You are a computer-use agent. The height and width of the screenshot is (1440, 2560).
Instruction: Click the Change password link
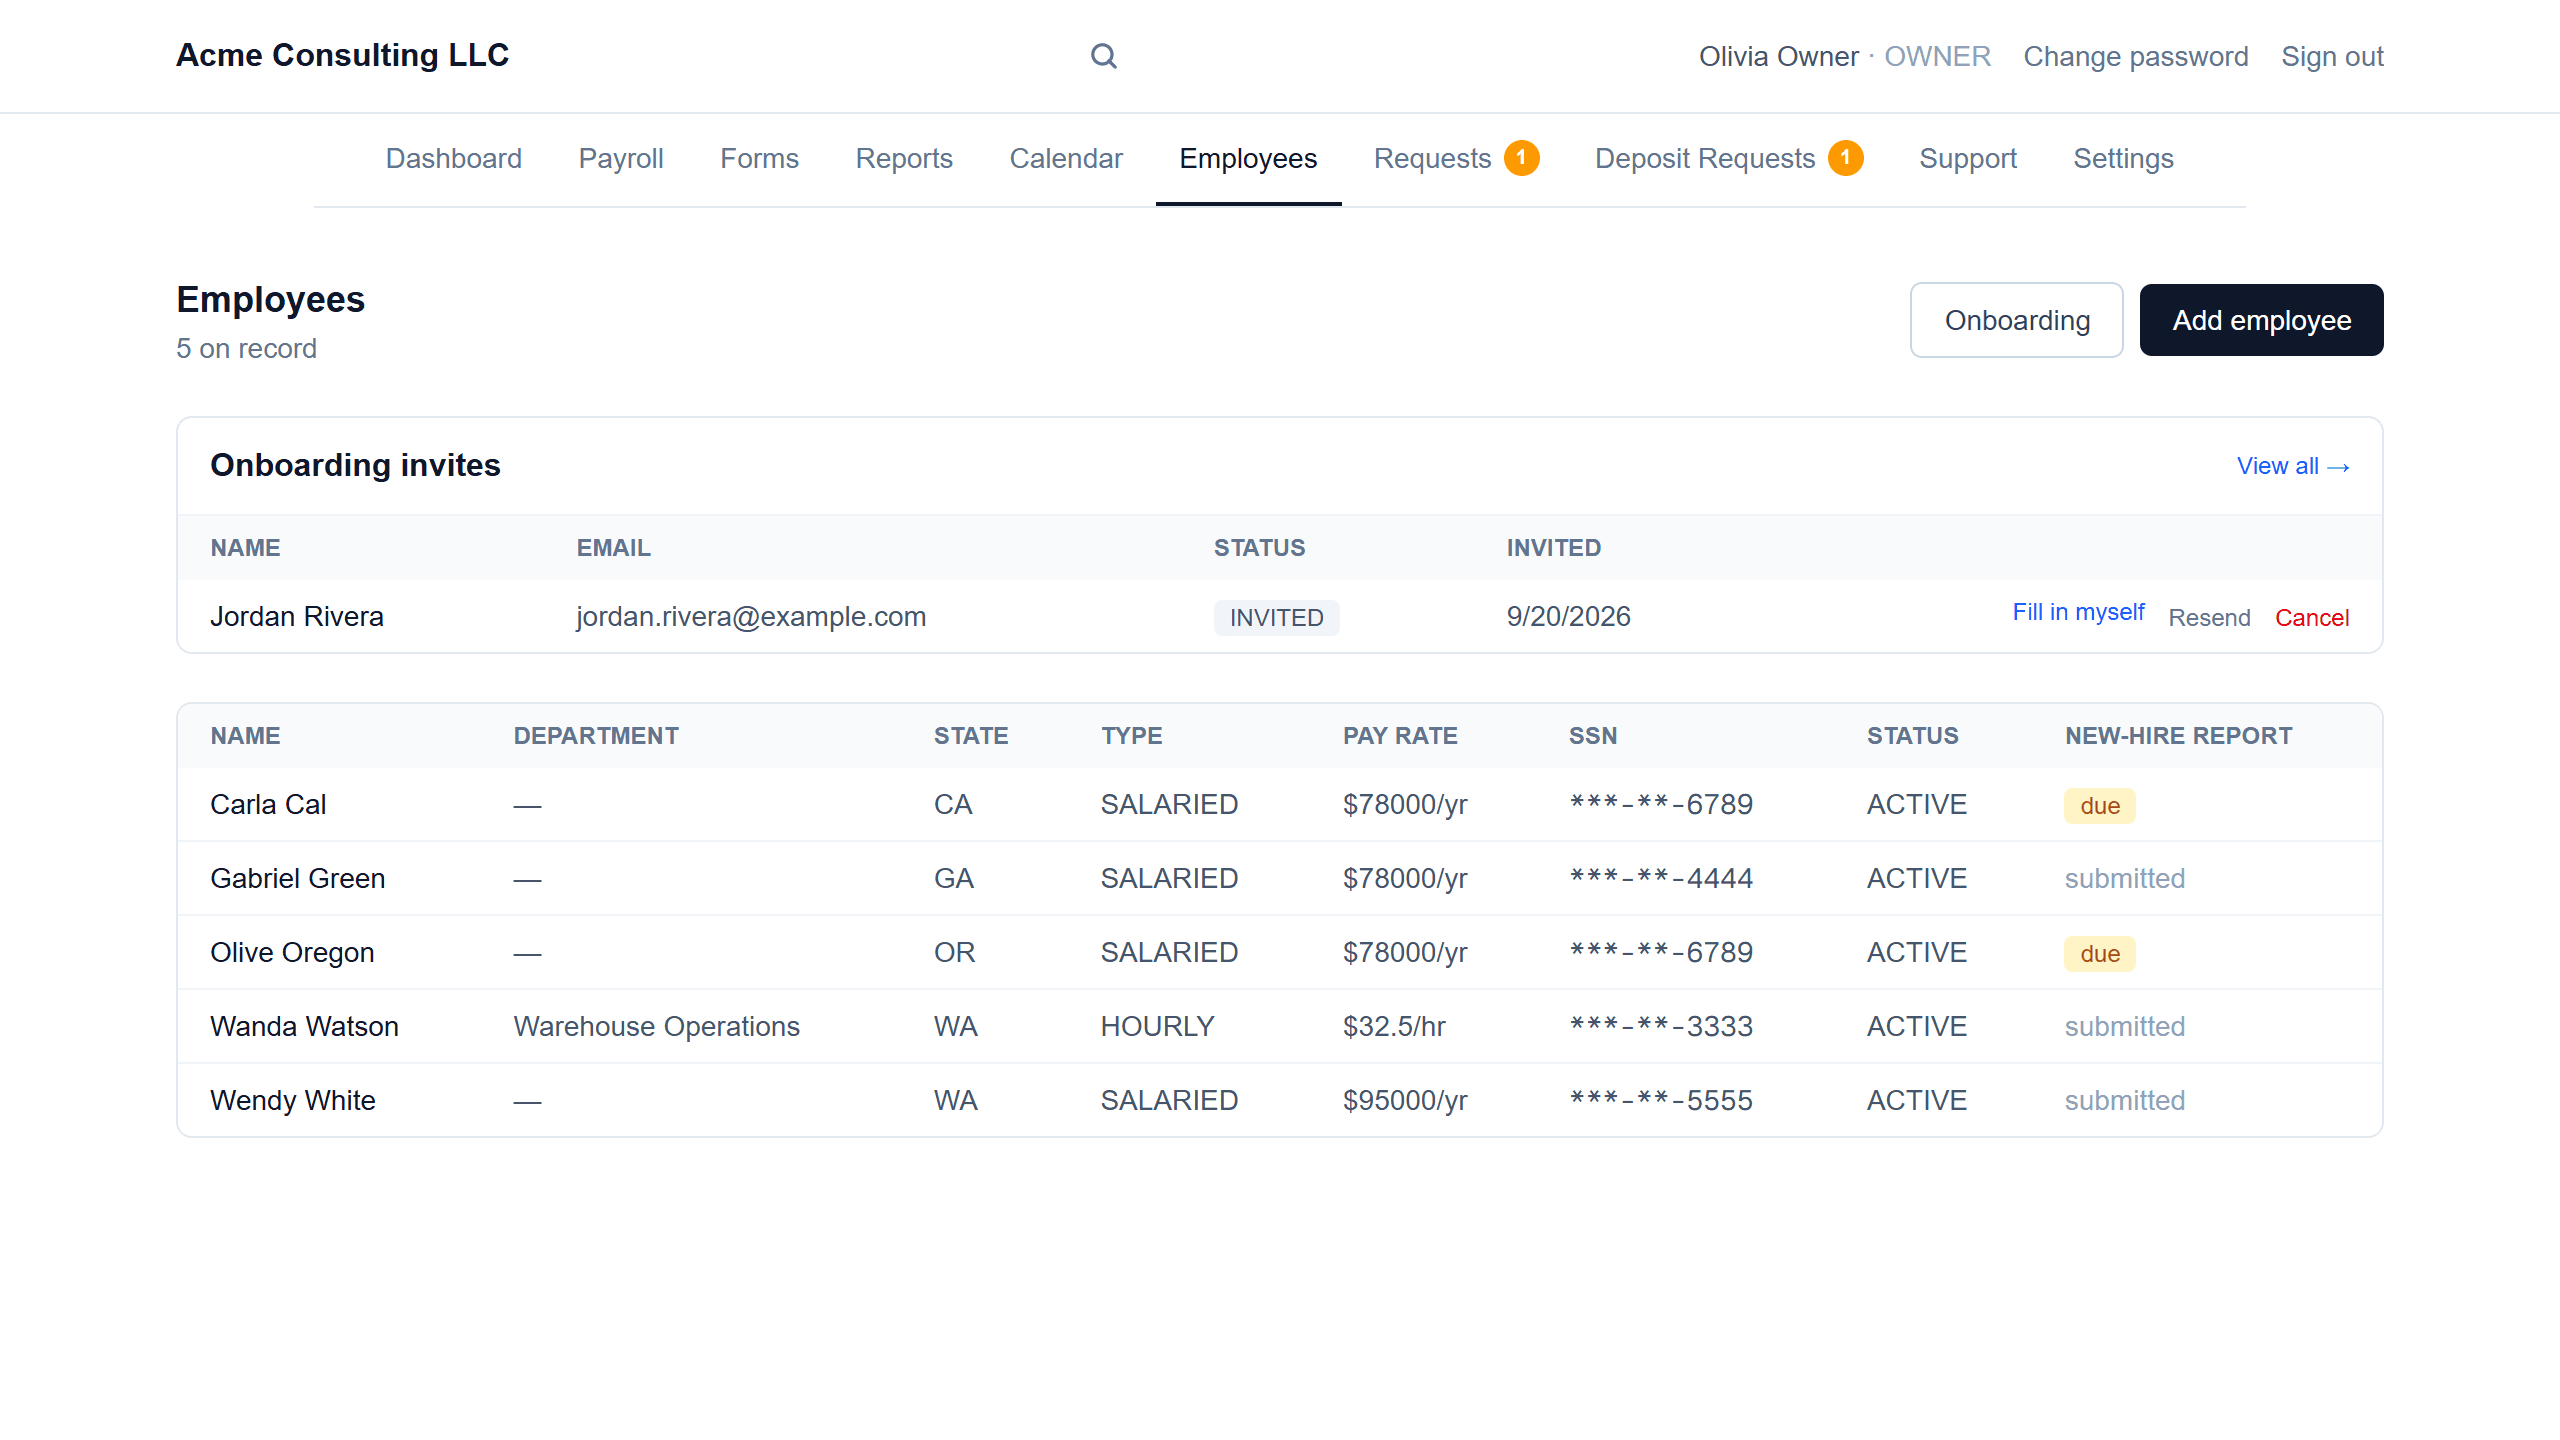pyautogui.click(x=2136, y=56)
